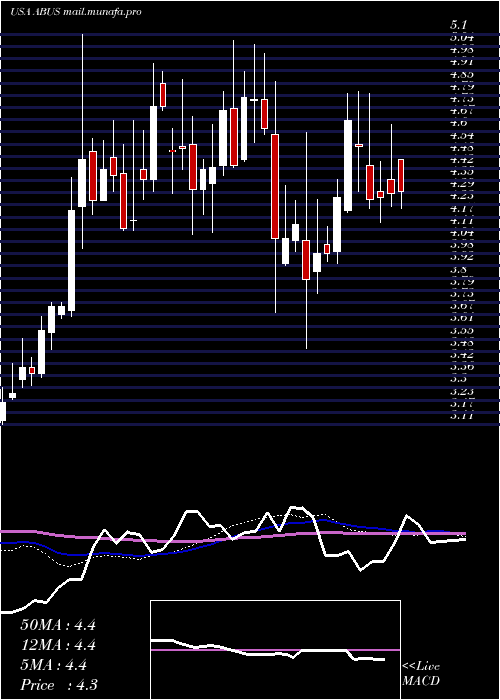
Task: Click the 4.29 price axis label
Action: [x=462, y=183]
